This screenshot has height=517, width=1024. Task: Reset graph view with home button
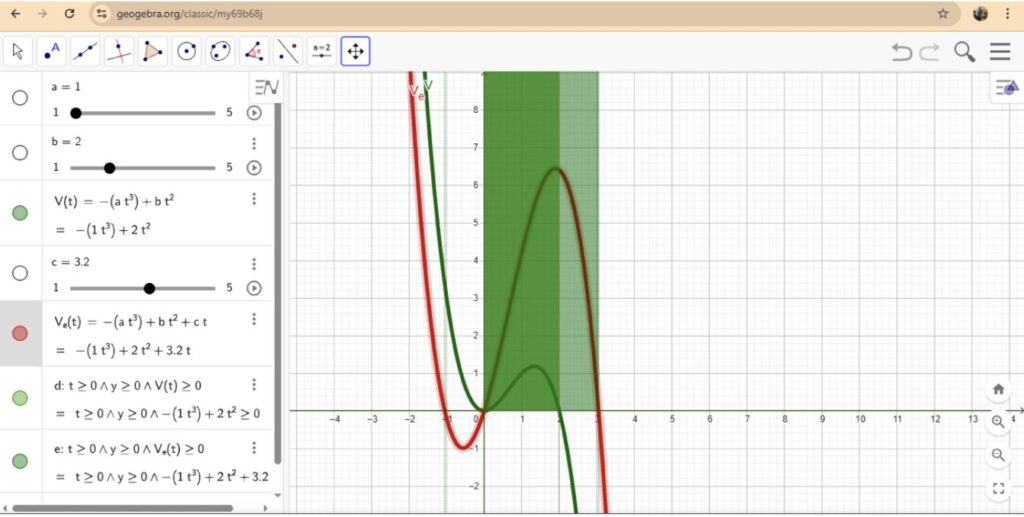click(x=998, y=389)
